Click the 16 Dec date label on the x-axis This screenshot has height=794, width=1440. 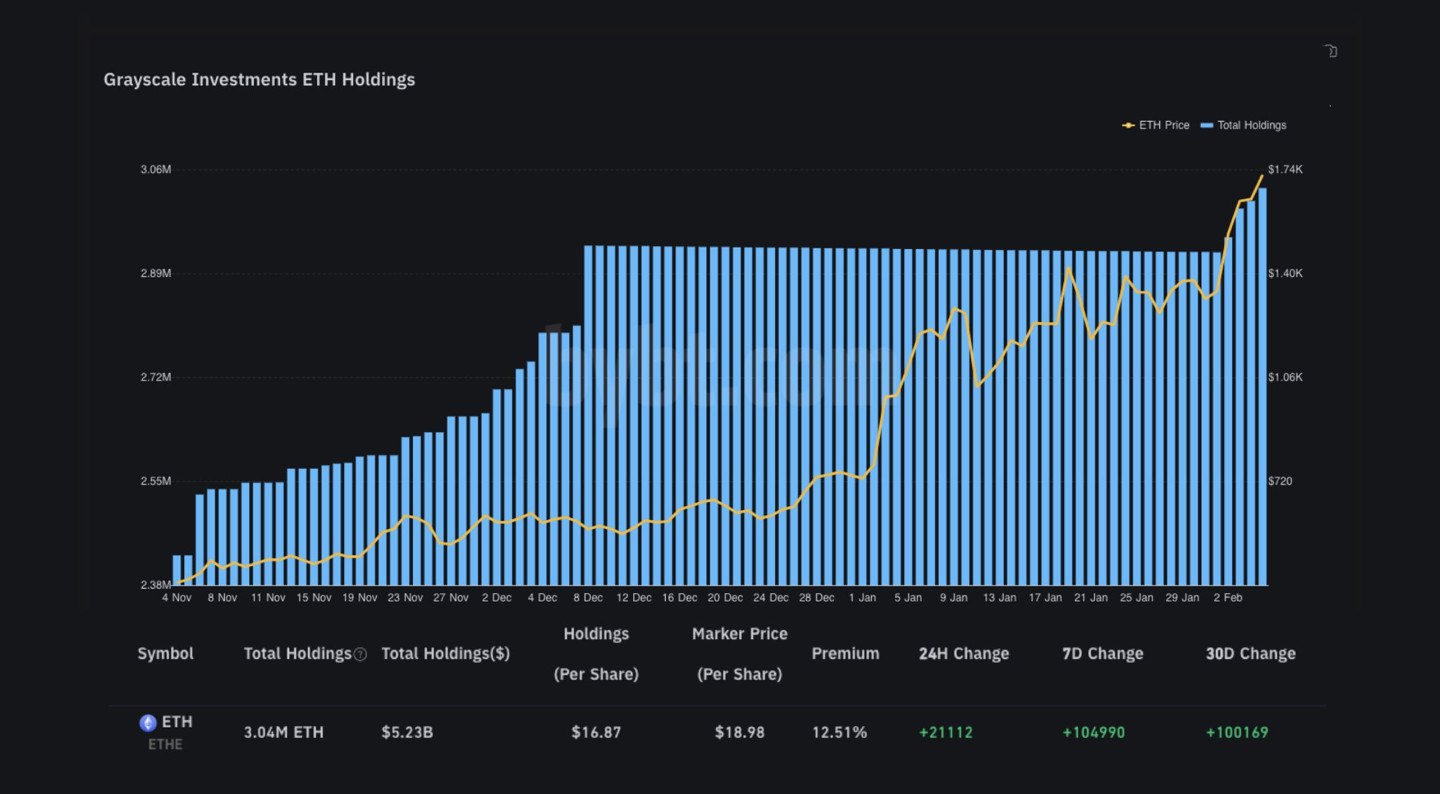[680, 597]
